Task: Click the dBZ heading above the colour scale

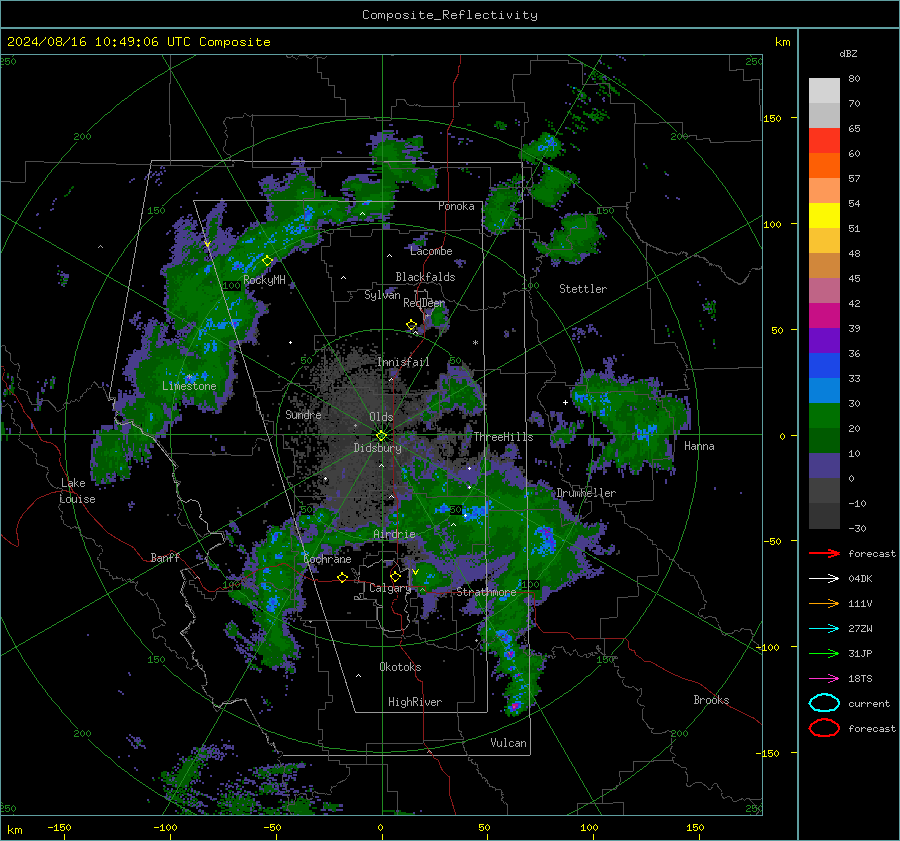Action: pyautogui.click(x=848, y=53)
